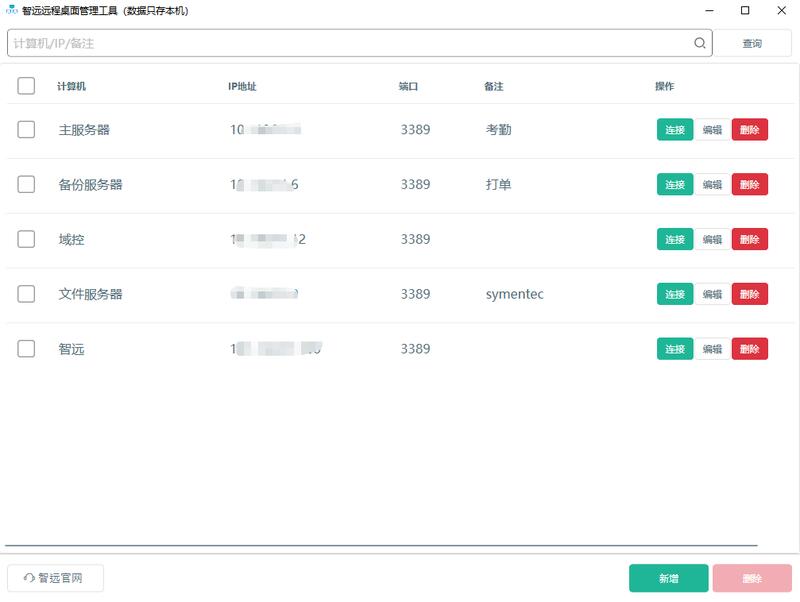Delete the 域控 entry
Viewport: 800px width, 602px height.
point(749,239)
